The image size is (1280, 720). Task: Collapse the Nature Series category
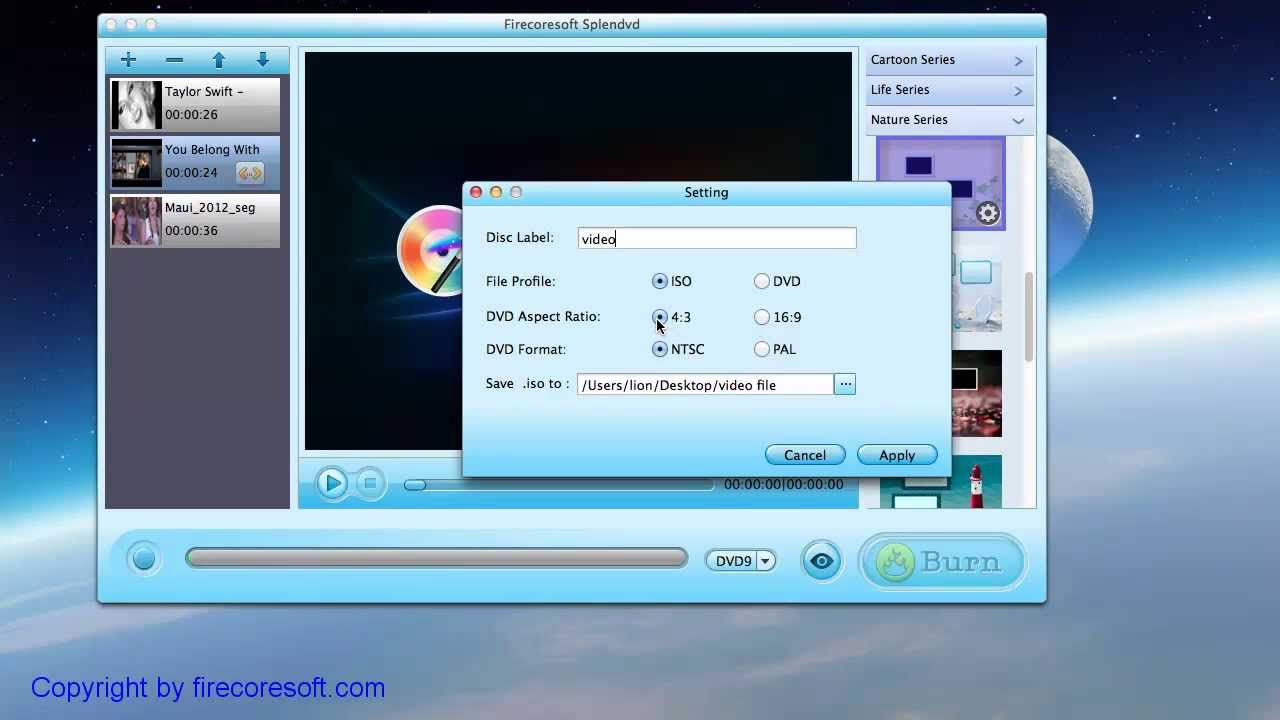[x=947, y=120]
